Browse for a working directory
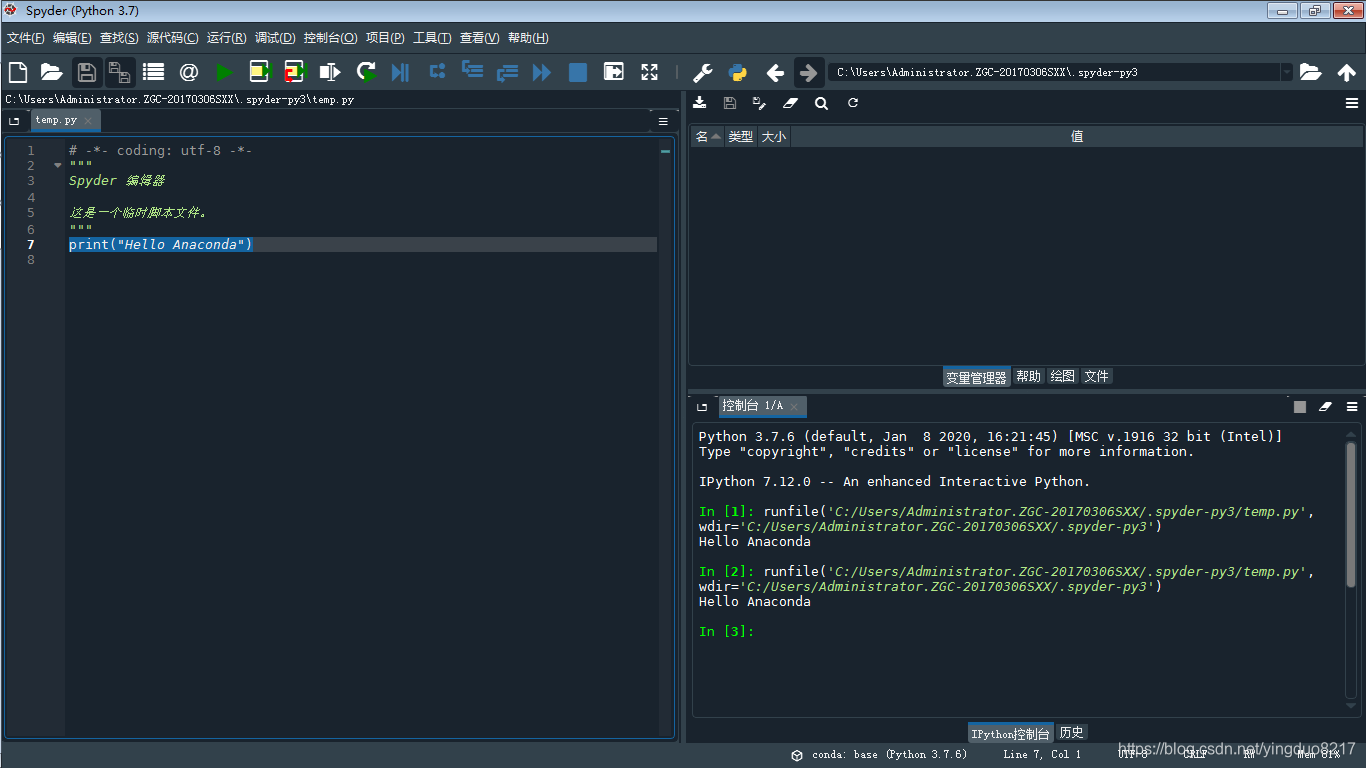Viewport: 1366px width, 768px height. (1310, 72)
